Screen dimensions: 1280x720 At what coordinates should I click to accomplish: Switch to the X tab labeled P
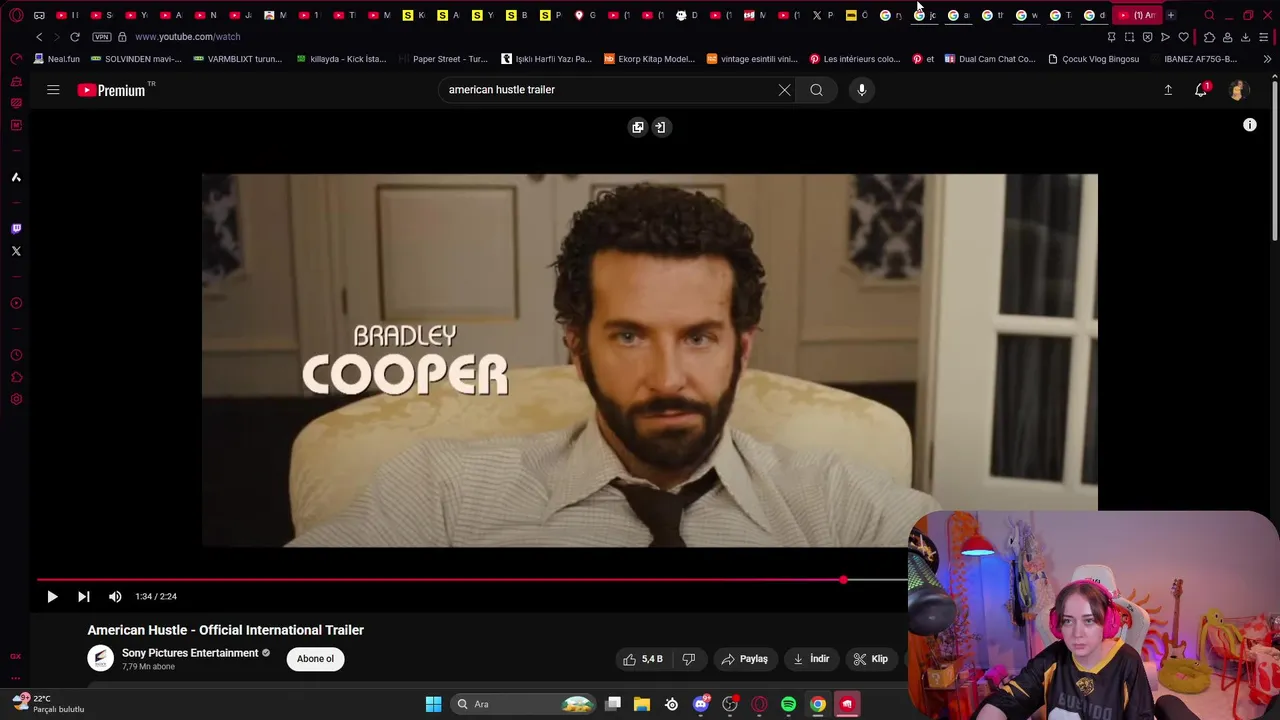pos(823,15)
